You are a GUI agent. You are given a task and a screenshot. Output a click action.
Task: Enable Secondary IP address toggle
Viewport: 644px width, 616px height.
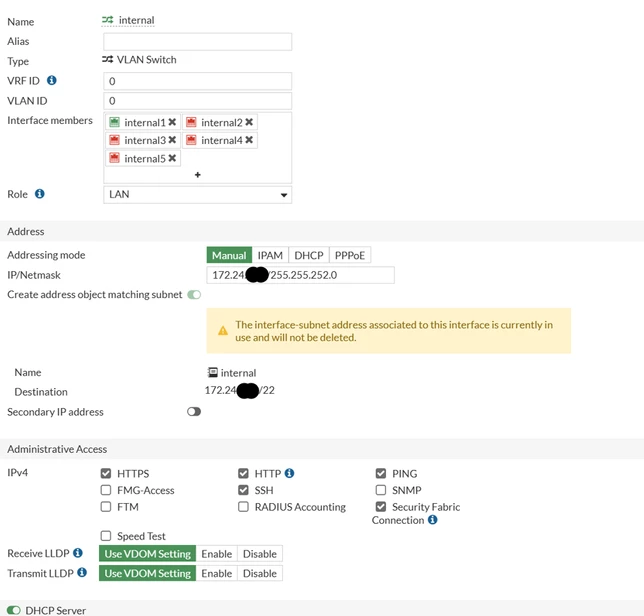194,411
